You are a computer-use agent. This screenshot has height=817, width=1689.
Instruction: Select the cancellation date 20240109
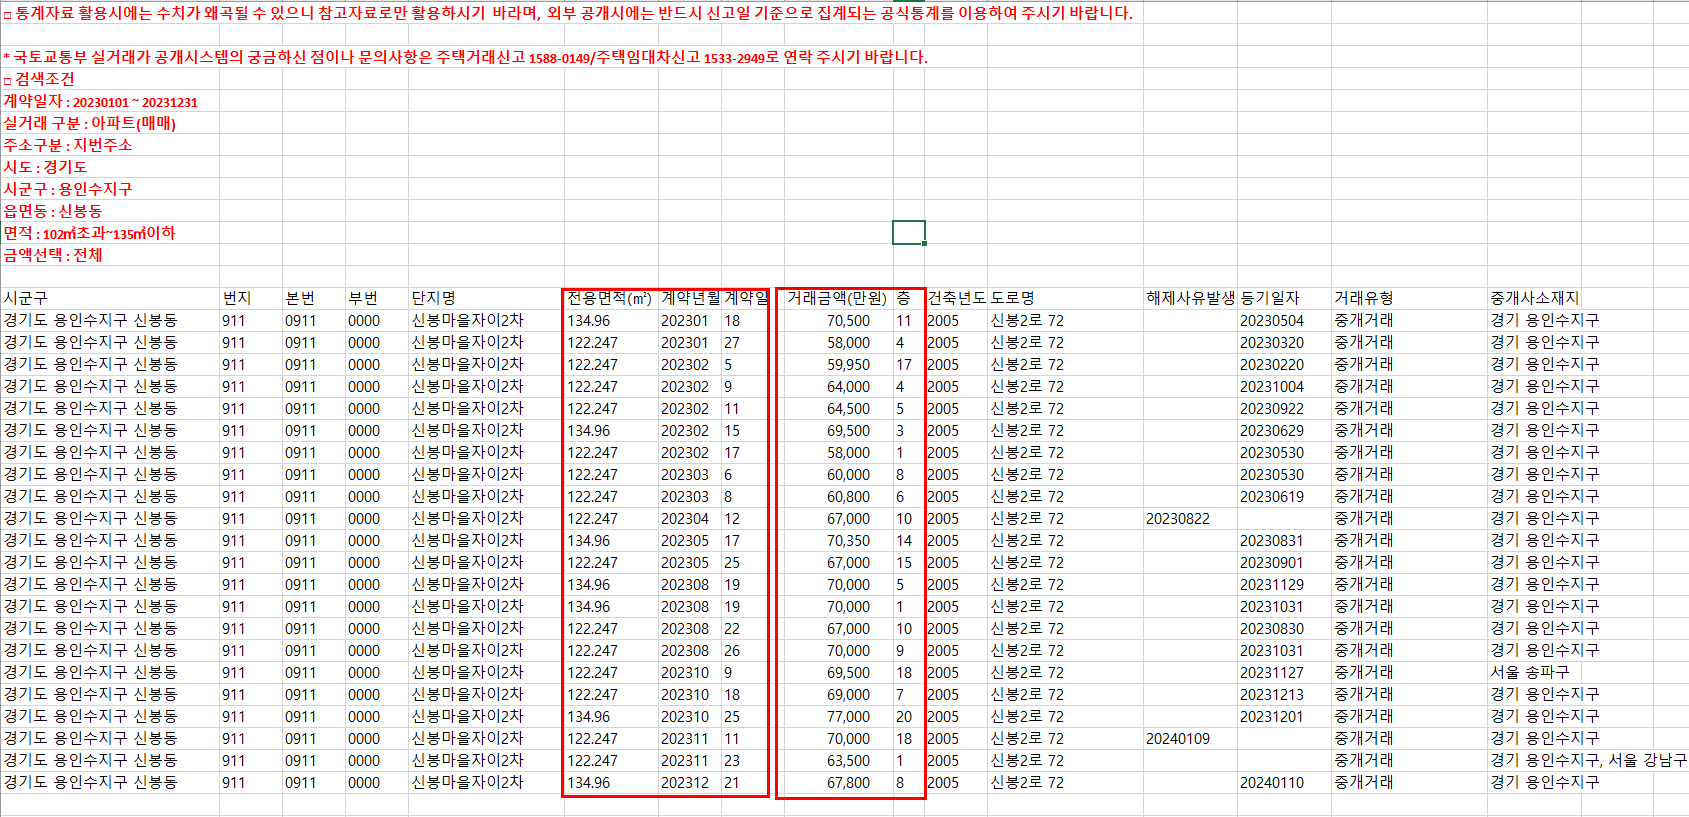coord(1190,739)
